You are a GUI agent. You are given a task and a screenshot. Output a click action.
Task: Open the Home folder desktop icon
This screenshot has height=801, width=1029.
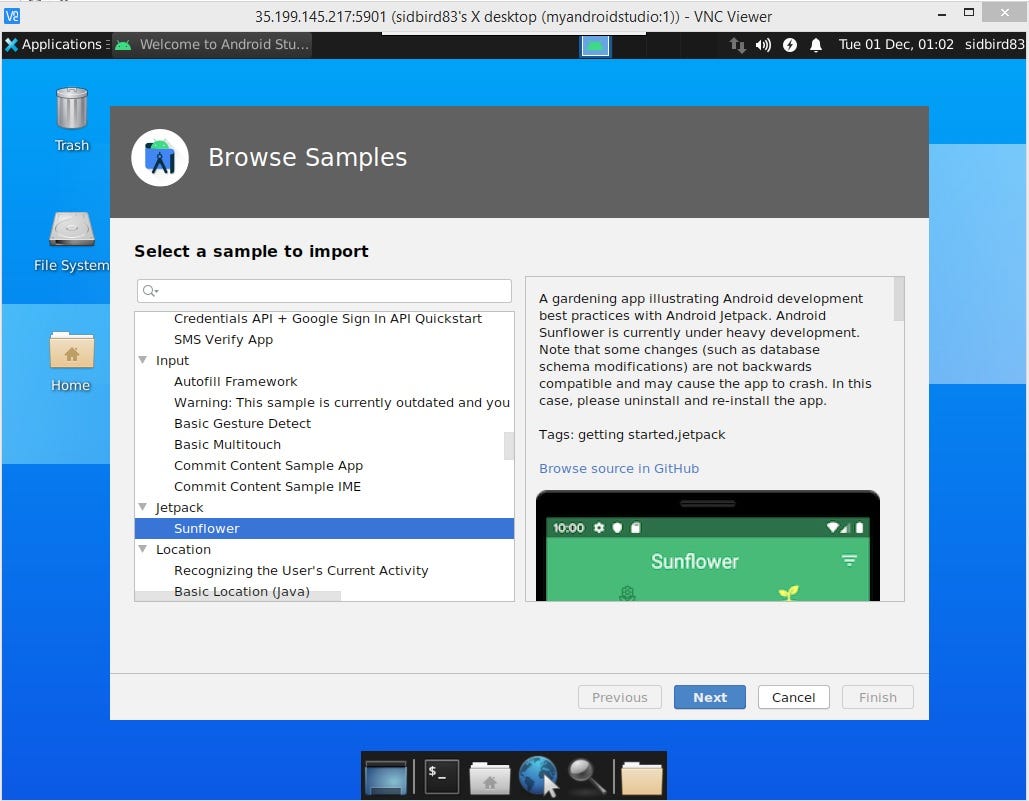[72, 350]
